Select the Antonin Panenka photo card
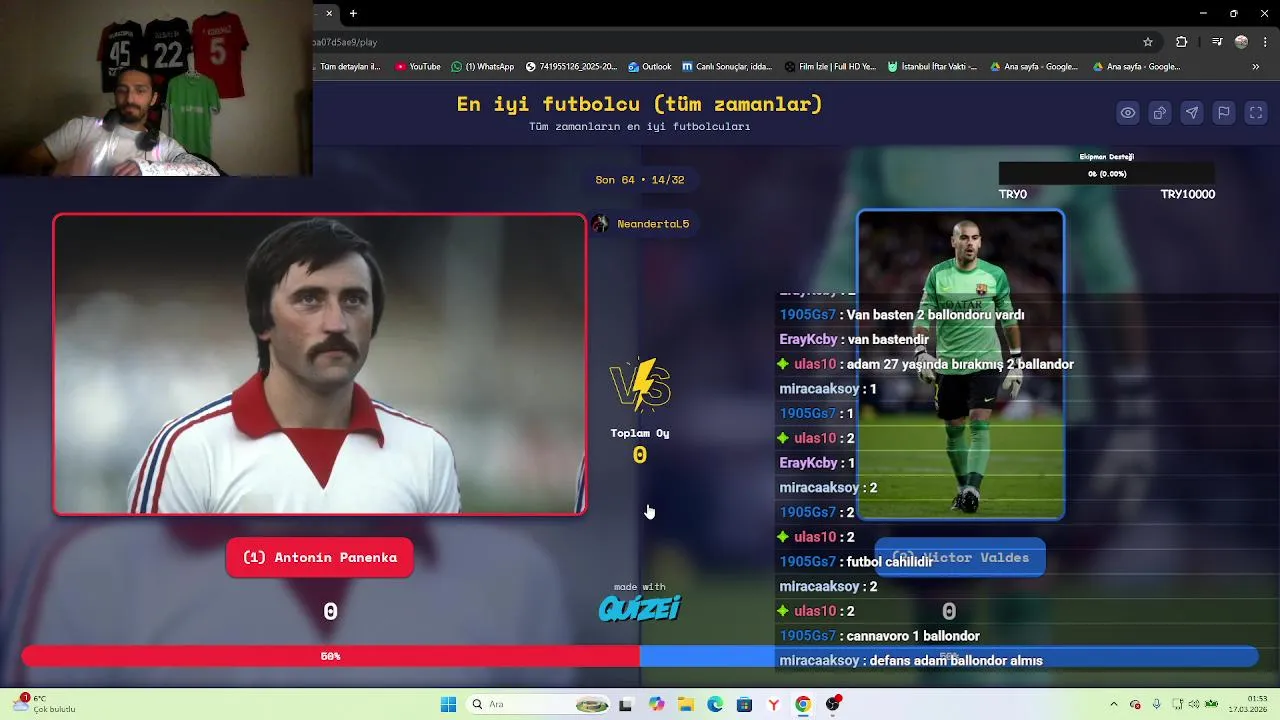This screenshot has height=720, width=1280. click(x=320, y=365)
